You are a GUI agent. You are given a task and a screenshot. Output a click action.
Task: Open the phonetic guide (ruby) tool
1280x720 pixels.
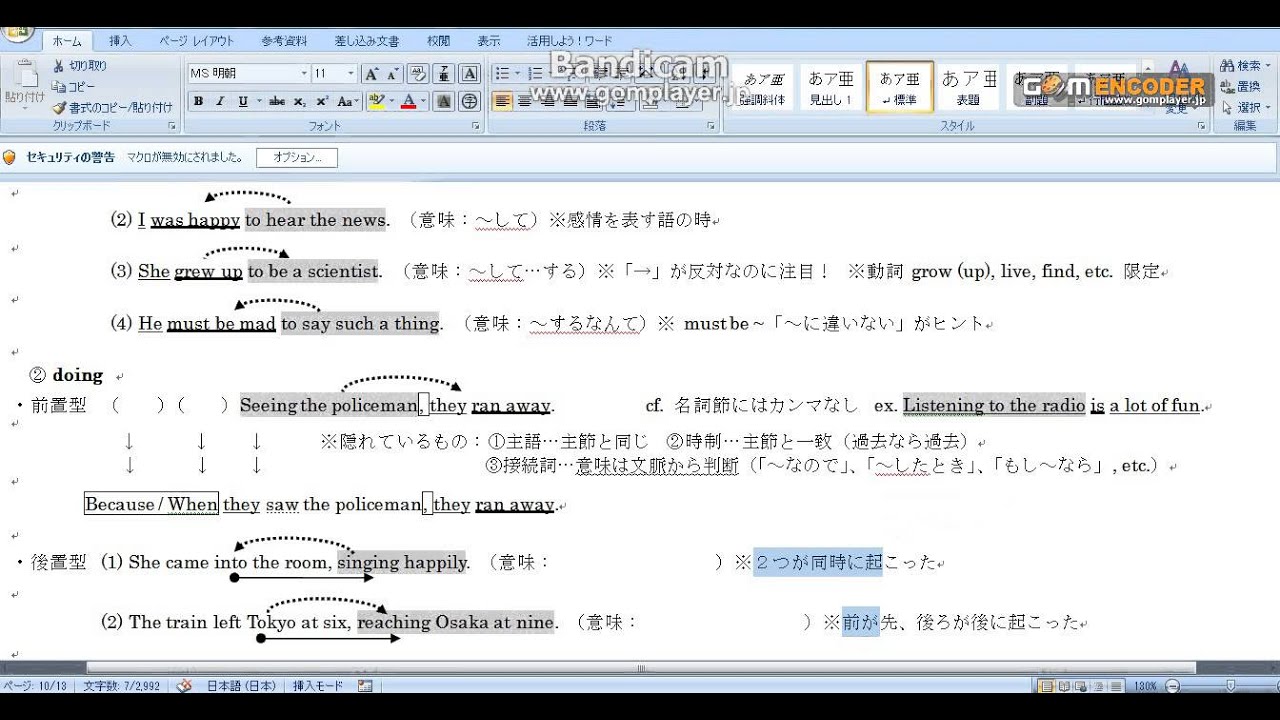pos(444,74)
